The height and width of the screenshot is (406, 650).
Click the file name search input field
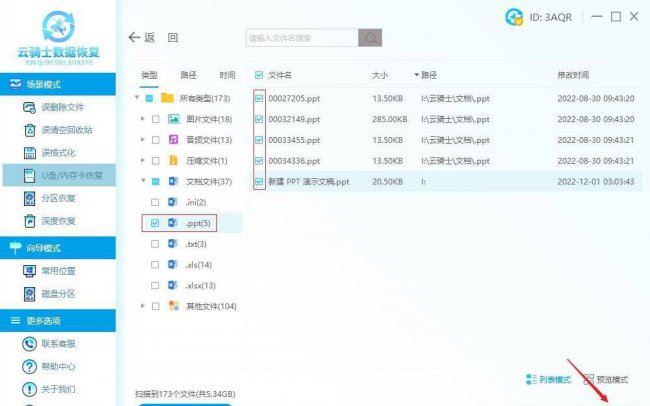[x=302, y=38]
